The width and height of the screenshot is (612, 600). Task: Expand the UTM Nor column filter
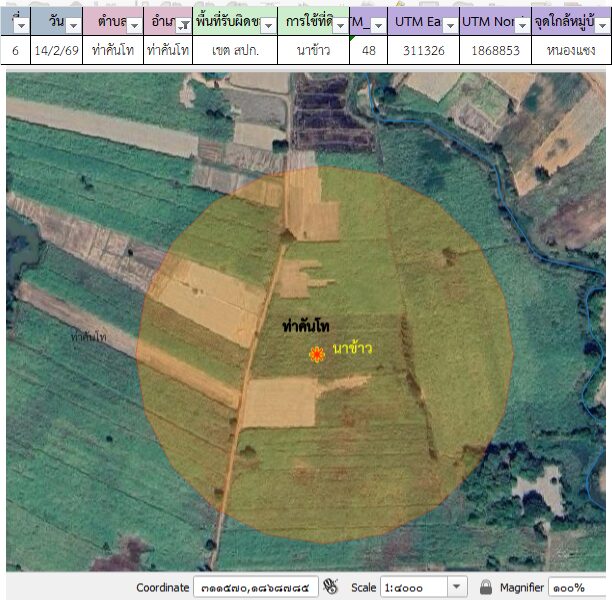[522, 26]
